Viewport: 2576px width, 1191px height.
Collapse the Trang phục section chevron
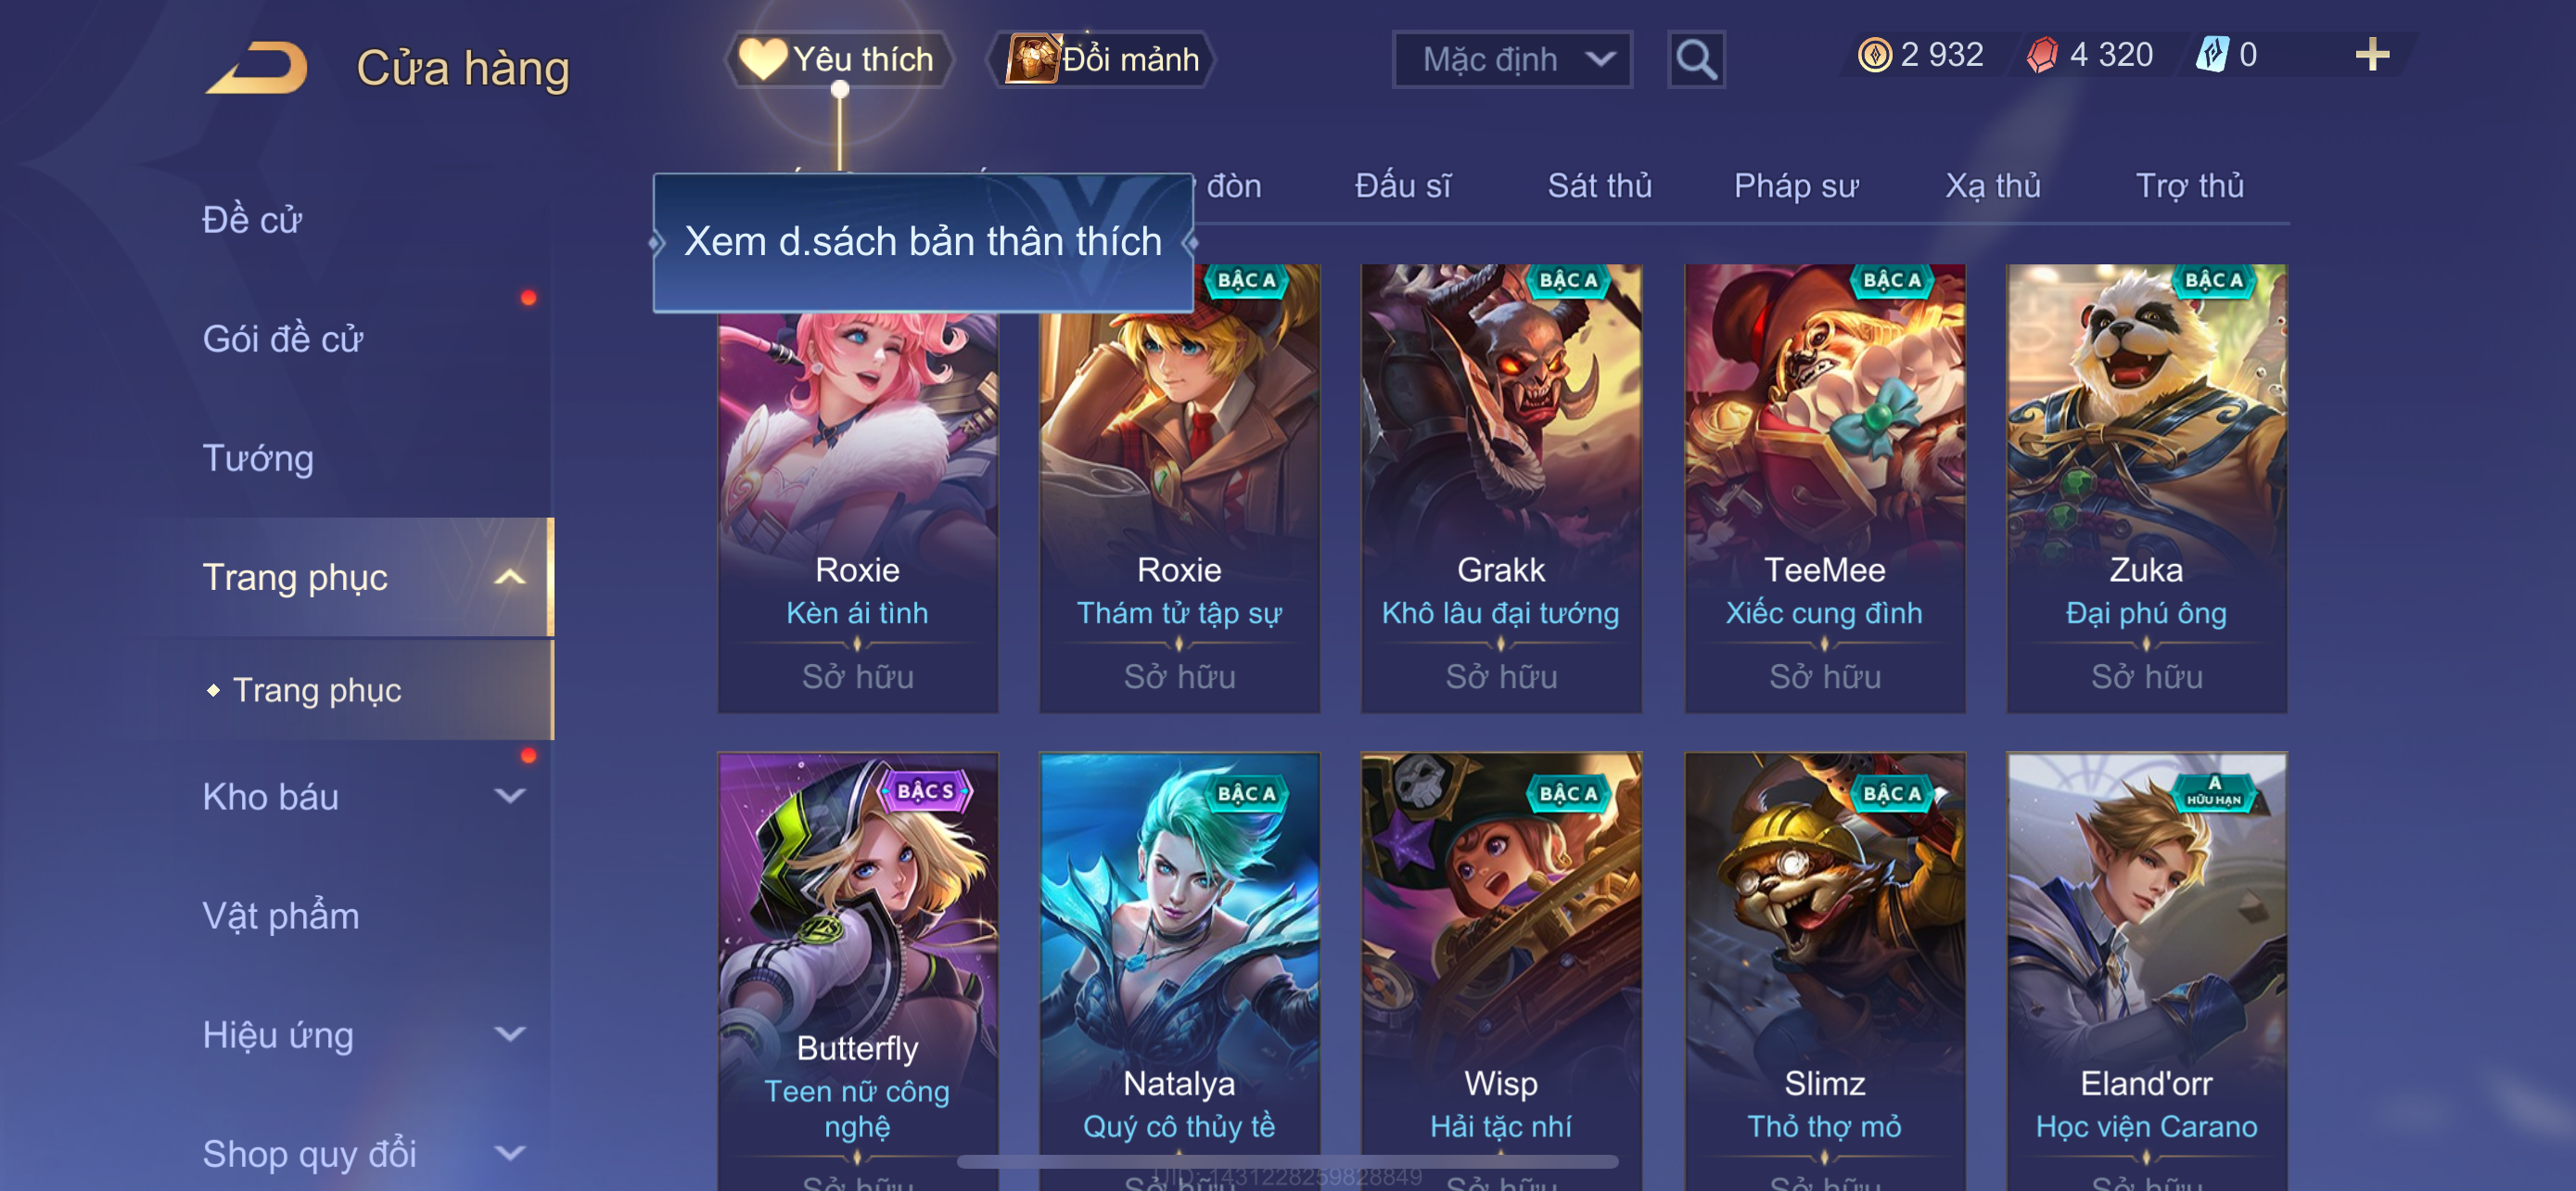click(510, 577)
